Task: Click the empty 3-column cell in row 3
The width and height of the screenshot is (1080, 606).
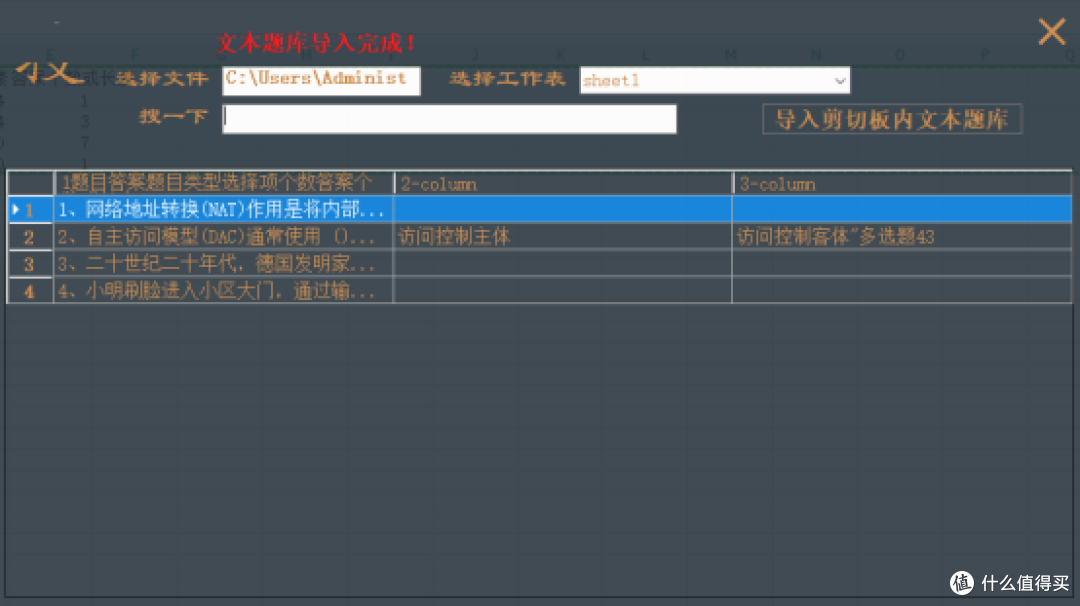Action: click(x=902, y=263)
